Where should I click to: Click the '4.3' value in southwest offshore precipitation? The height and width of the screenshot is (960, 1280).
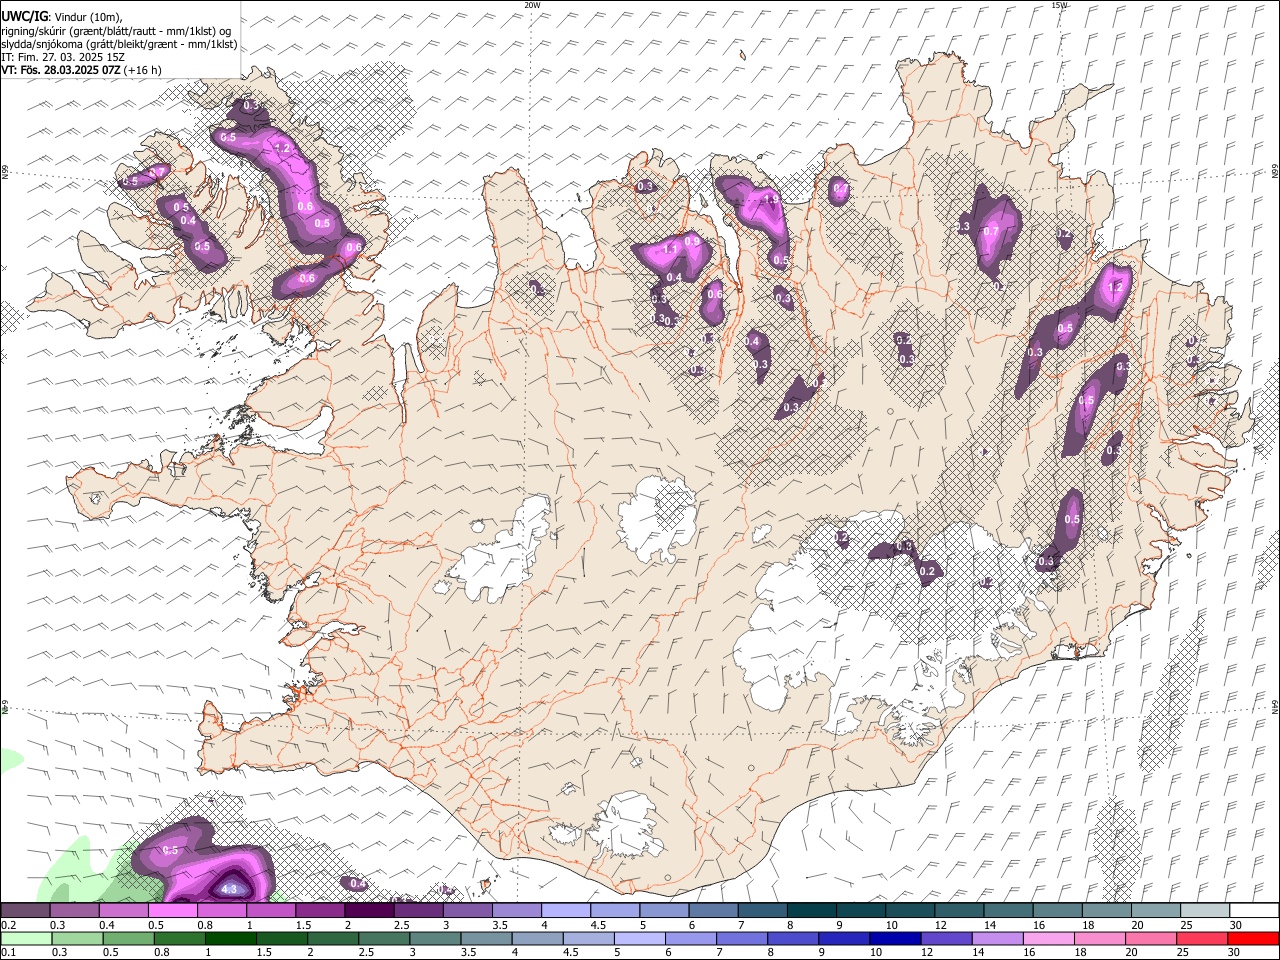click(229, 889)
